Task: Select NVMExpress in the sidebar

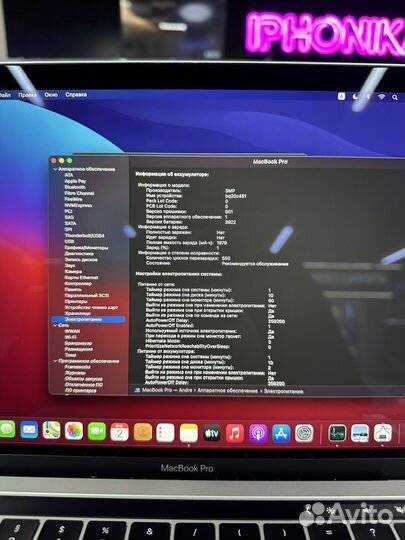Action: pyautogui.click(x=78, y=205)
